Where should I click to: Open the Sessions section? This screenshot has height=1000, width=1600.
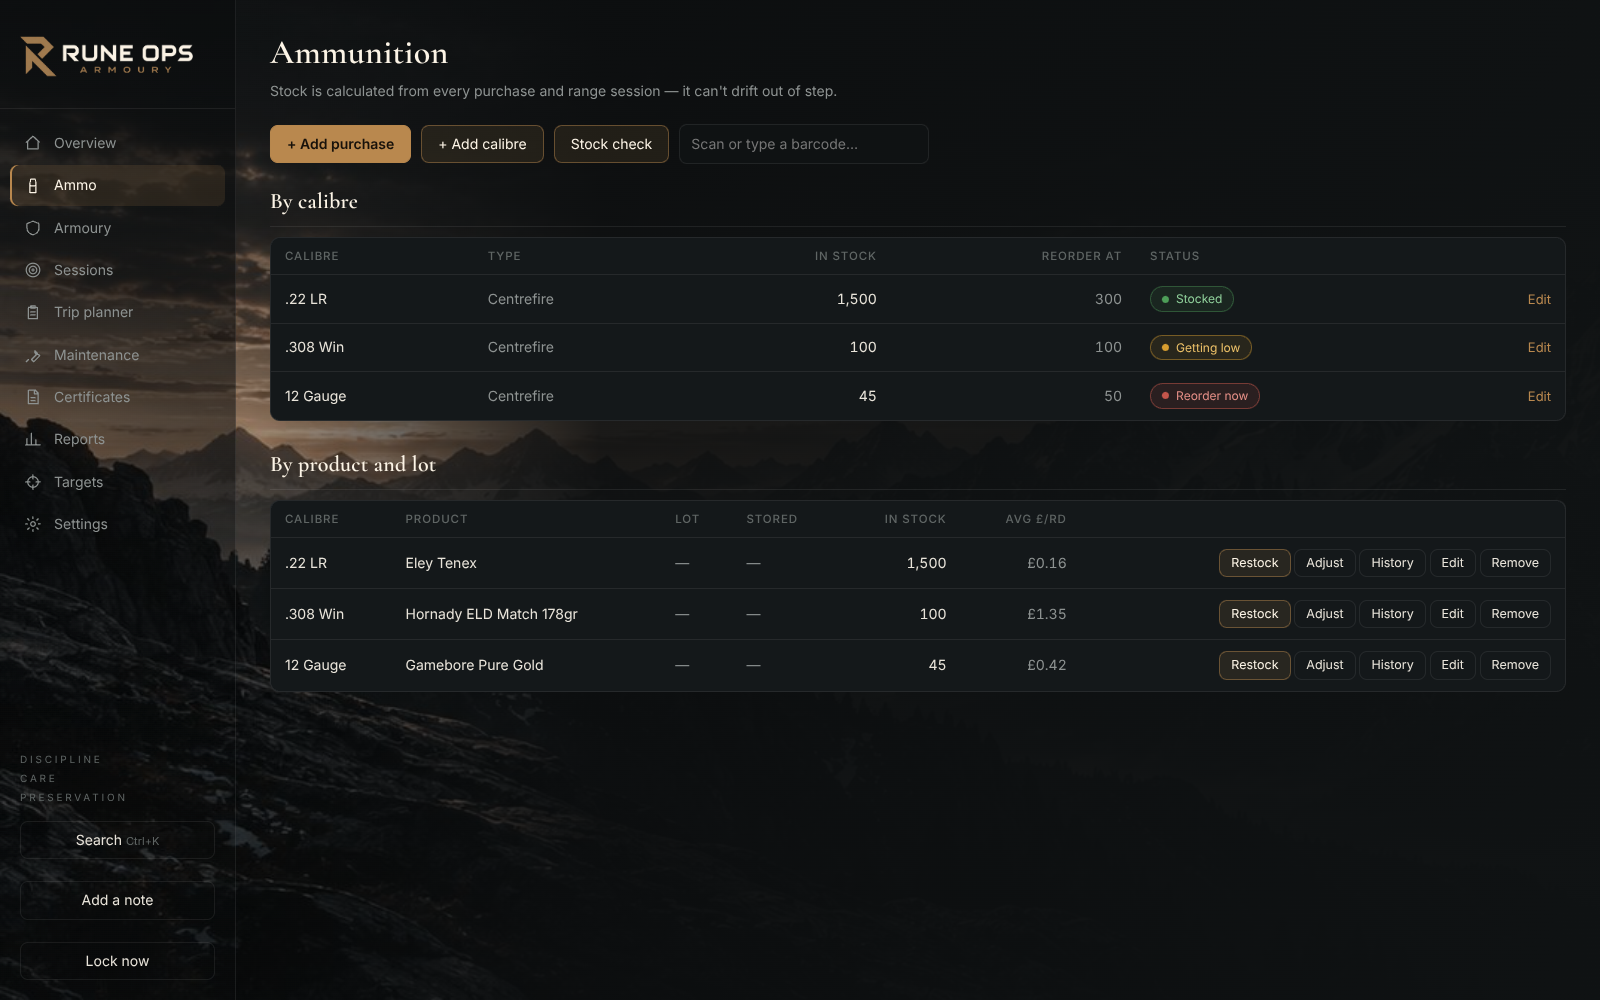click(117, 270)
